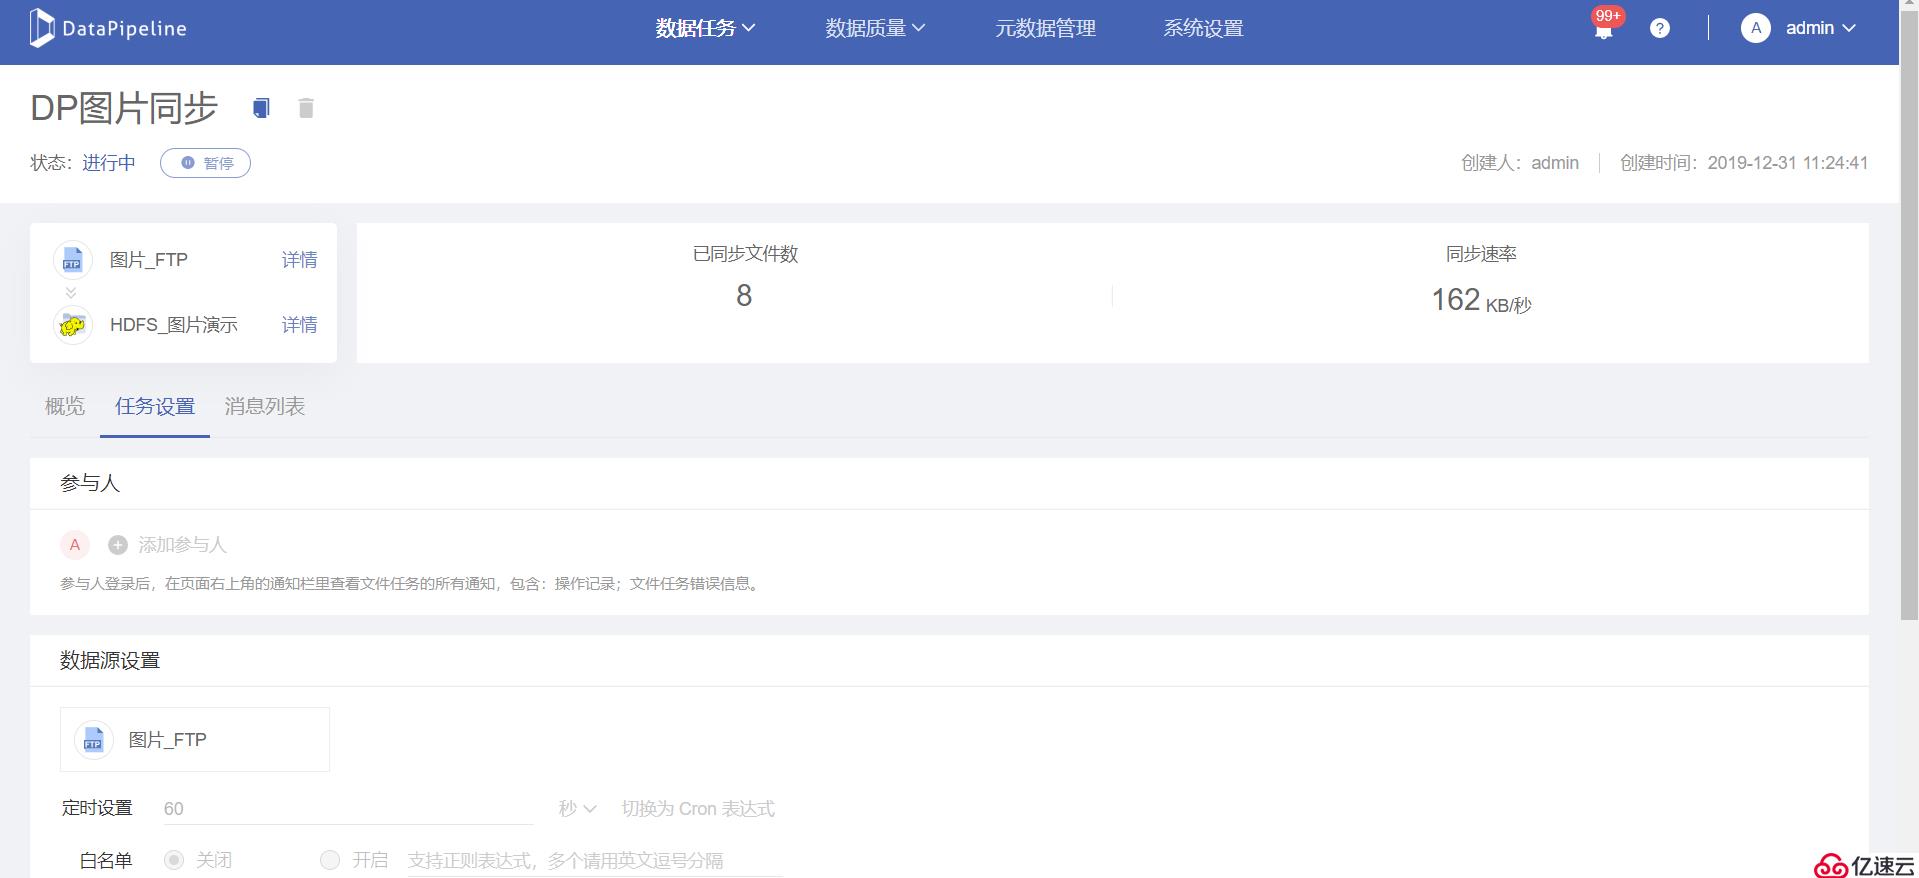This screenshot has width=1919, height=878.
Task: Click the HDFS_图片演示 elephant icon
Action: (x=73, y=325)
